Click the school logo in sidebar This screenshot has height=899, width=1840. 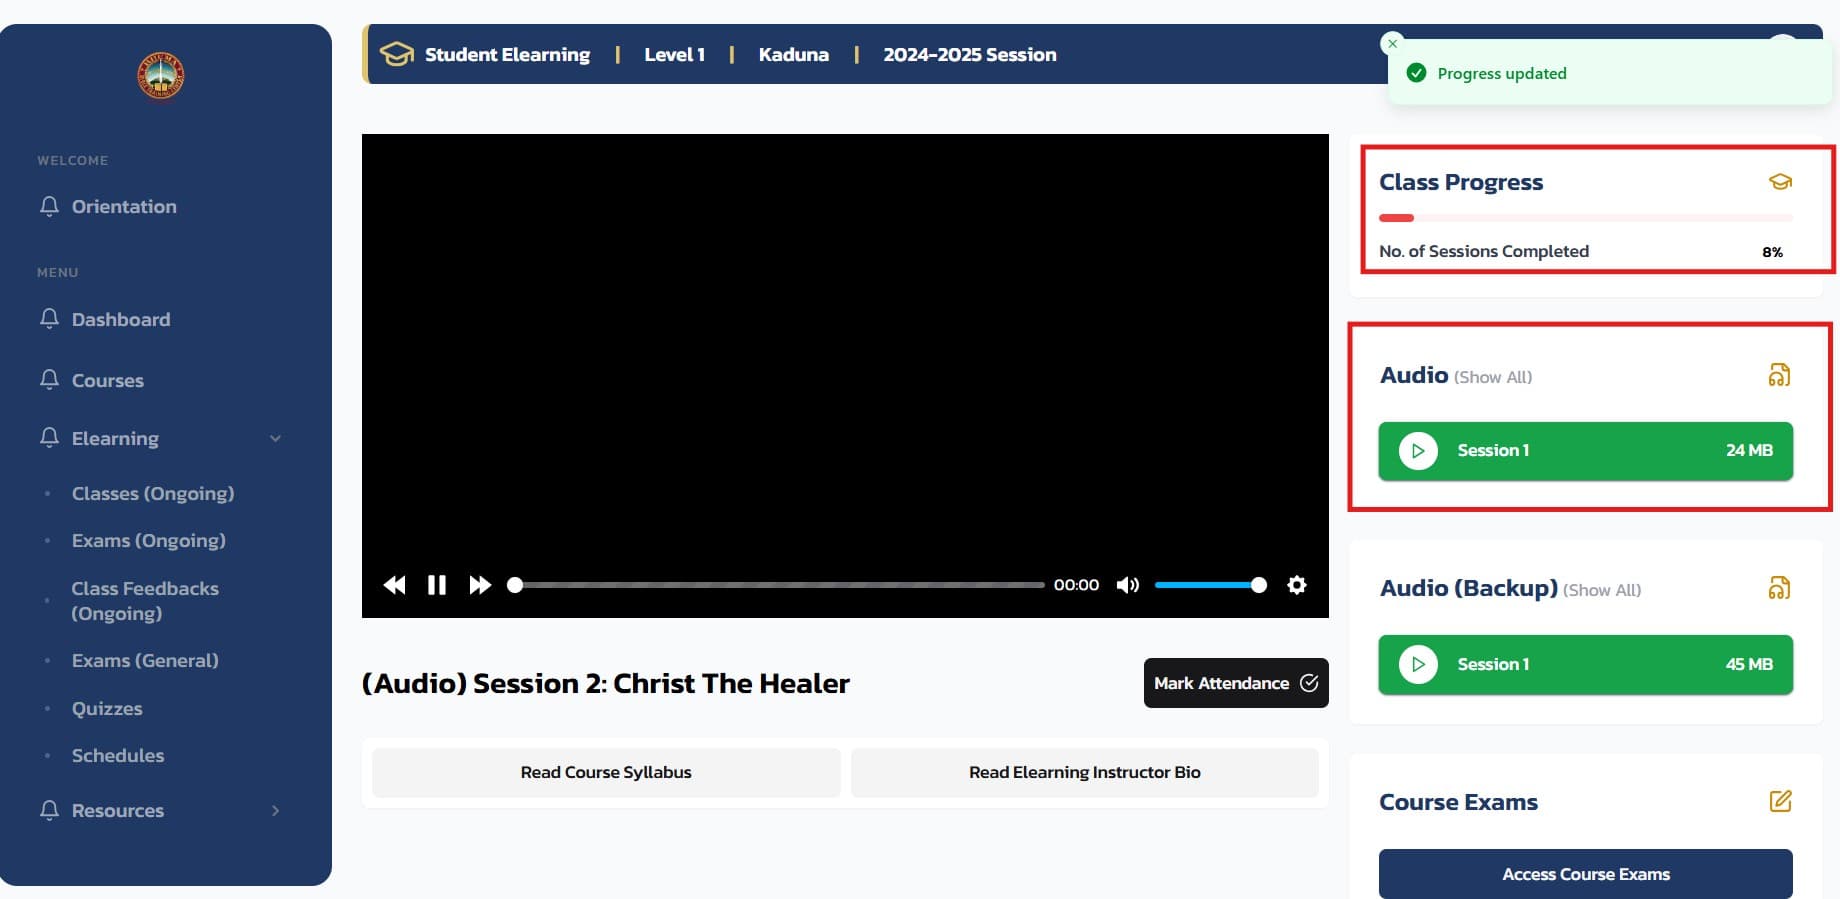tap(161, 76)
